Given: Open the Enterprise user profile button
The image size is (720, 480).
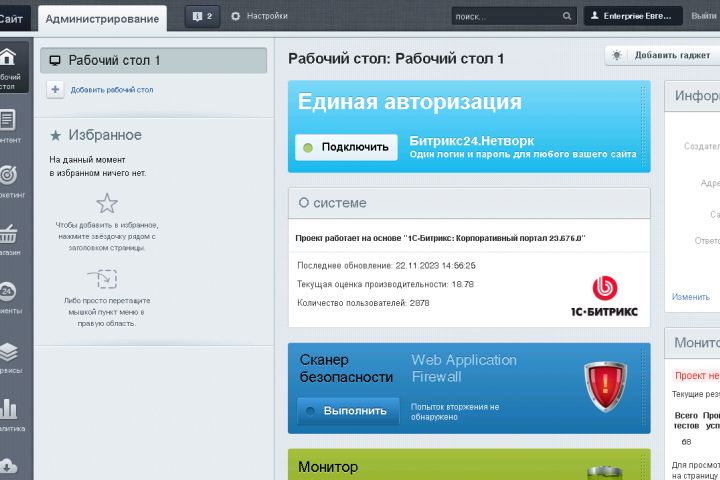Looking at the screenshot, I should [633, 16].
